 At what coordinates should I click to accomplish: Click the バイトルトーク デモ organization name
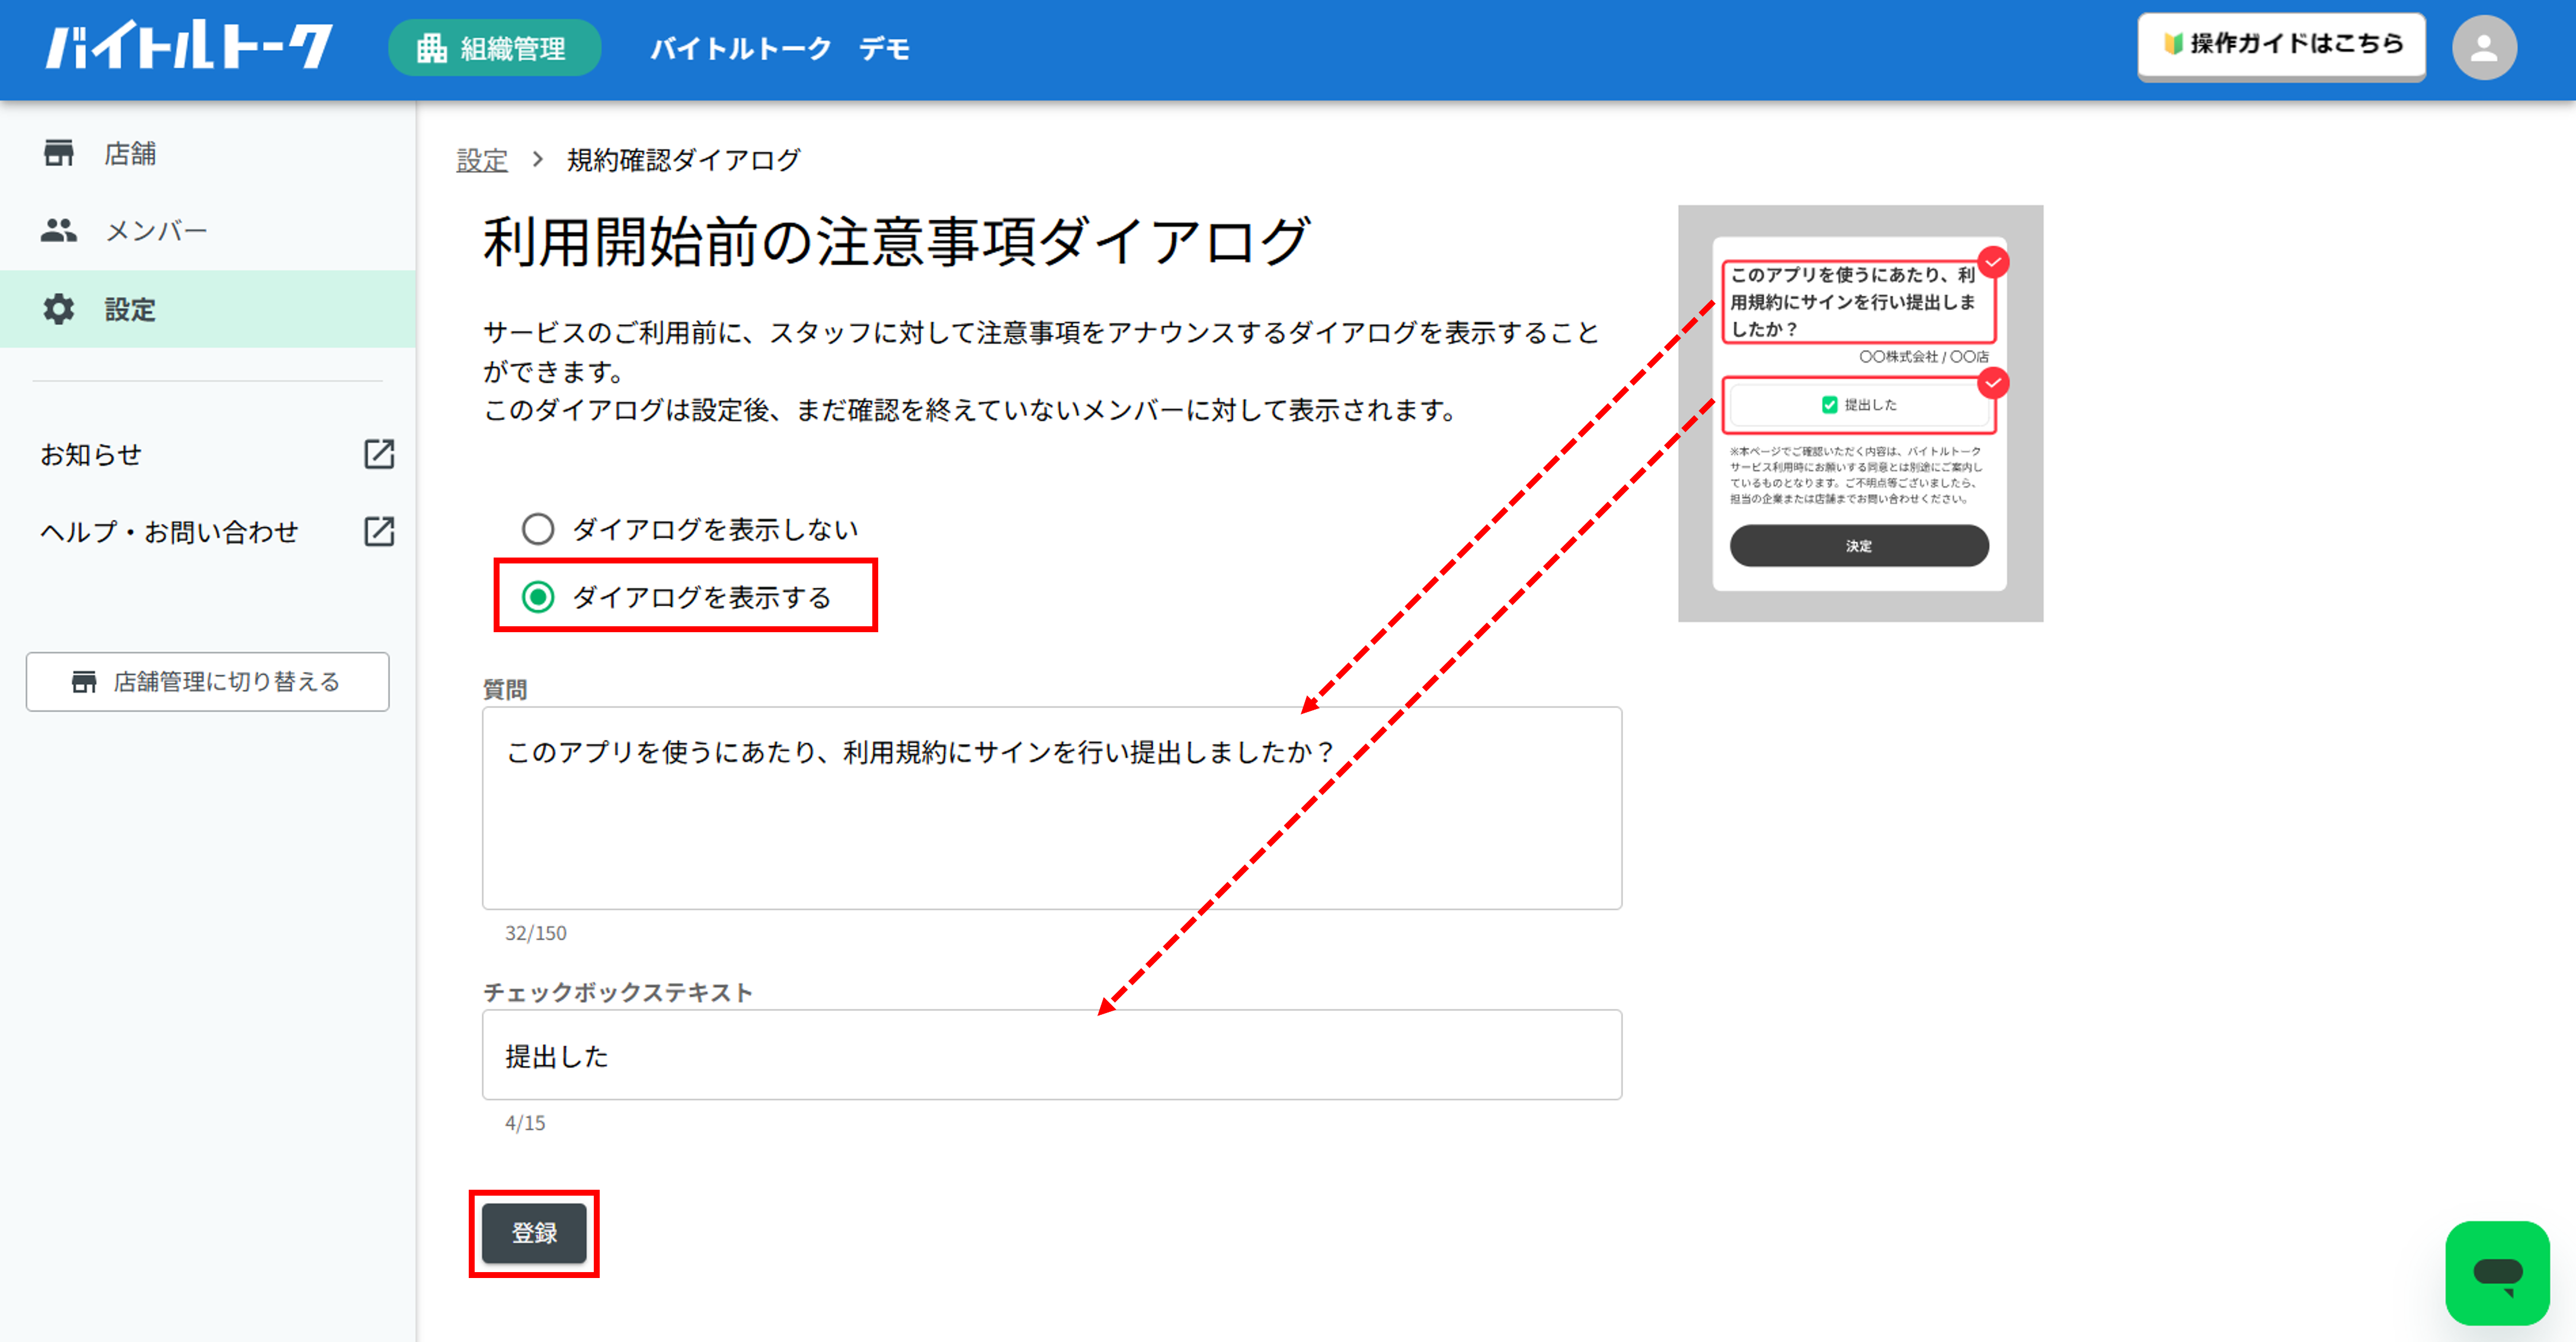click(780, 48)
